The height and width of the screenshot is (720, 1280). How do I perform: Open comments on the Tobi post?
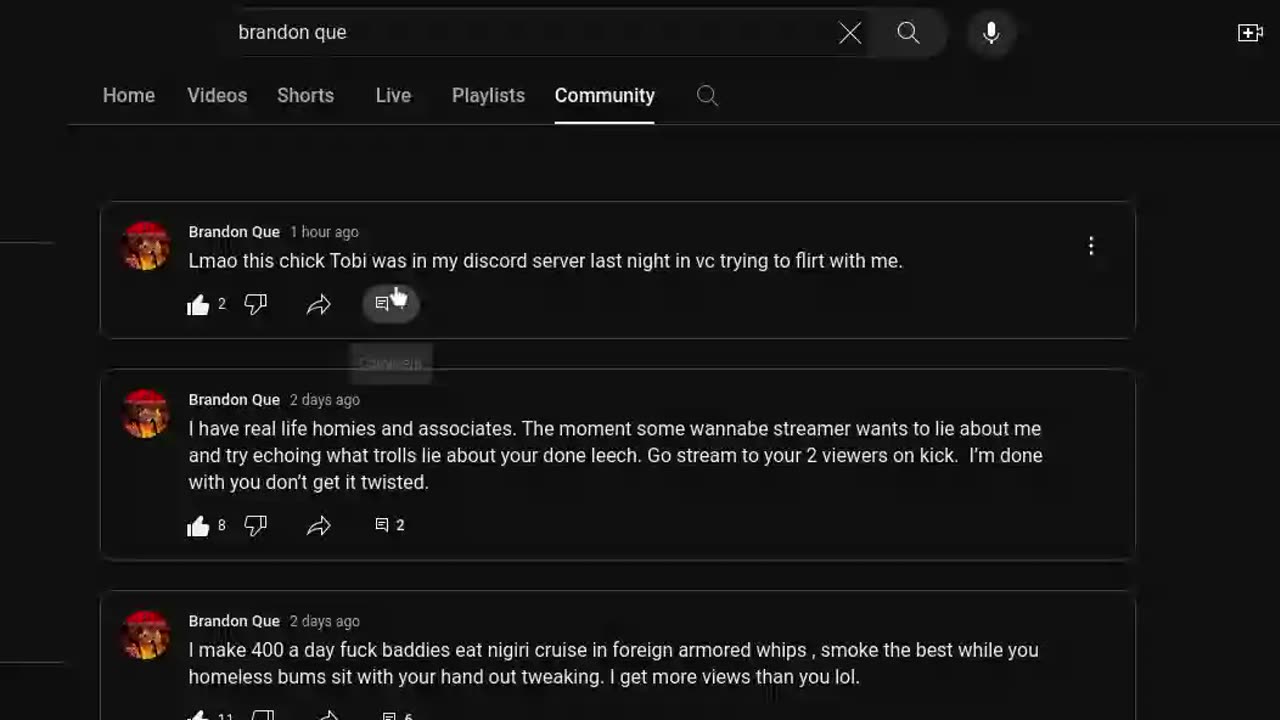(390, 304)
